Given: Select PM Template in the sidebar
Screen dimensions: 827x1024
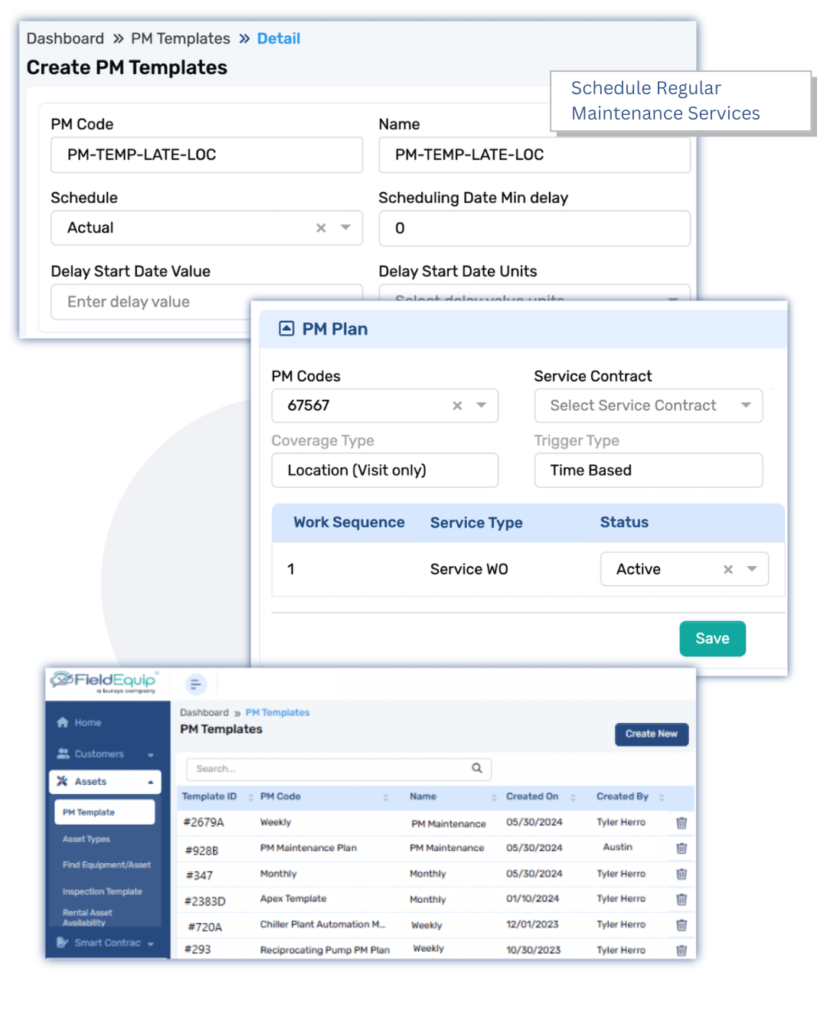Looking at the screenshot, I should [105, 812].
